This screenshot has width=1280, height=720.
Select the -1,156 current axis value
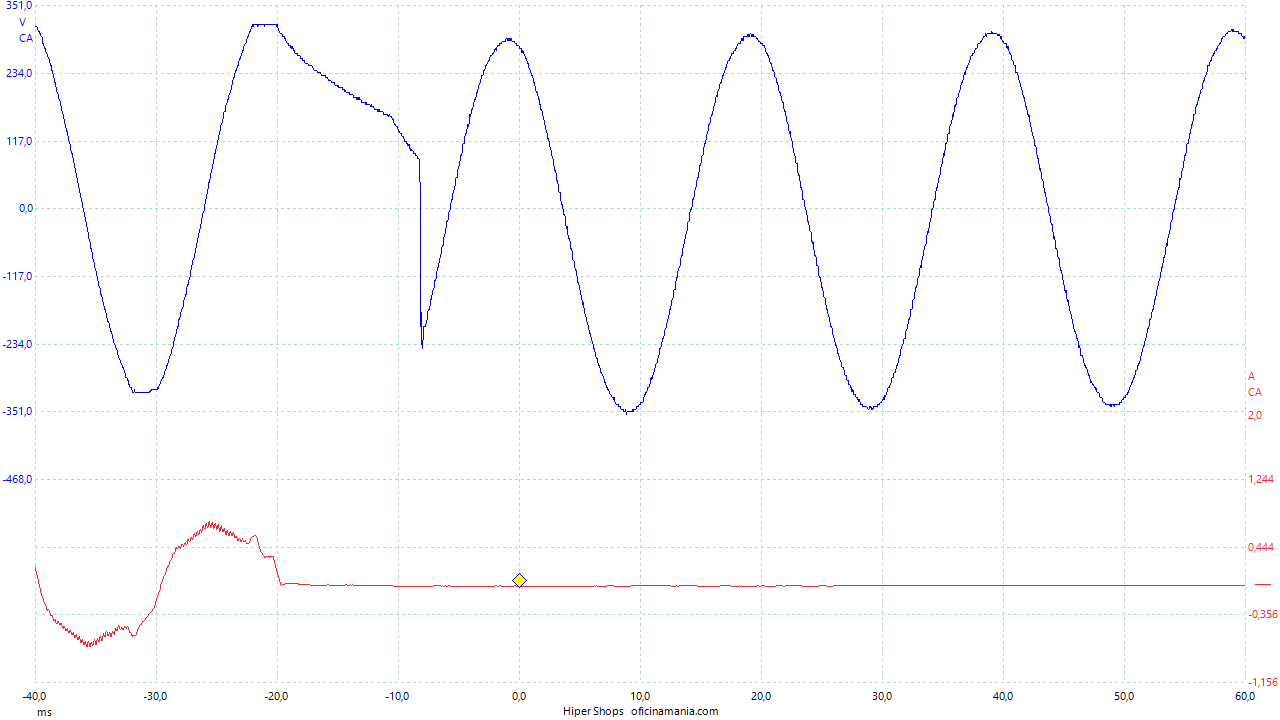pyautogui.click(x=1262, y=682)
